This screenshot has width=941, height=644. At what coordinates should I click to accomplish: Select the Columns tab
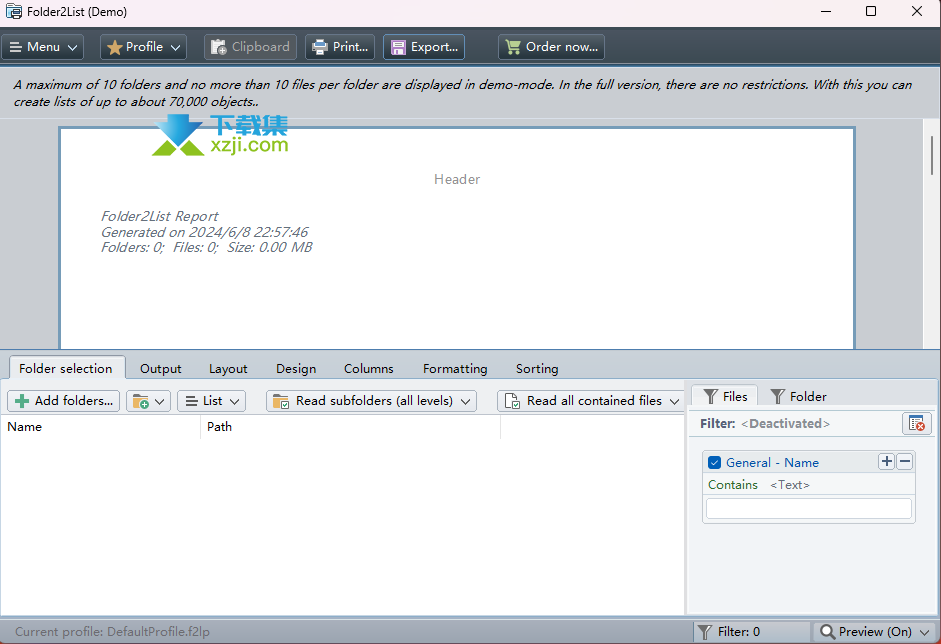click(368, 369)
